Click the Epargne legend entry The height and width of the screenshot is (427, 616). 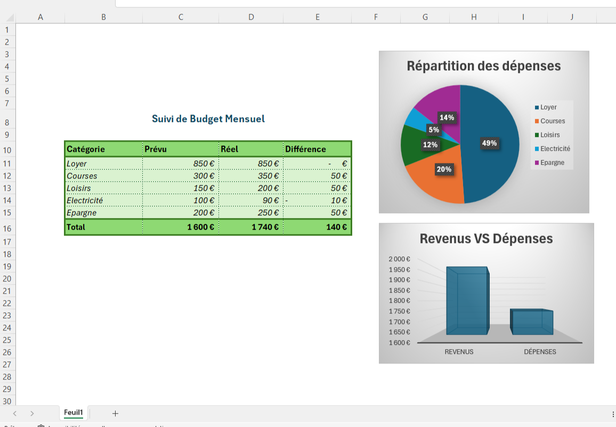click(553, 162)
